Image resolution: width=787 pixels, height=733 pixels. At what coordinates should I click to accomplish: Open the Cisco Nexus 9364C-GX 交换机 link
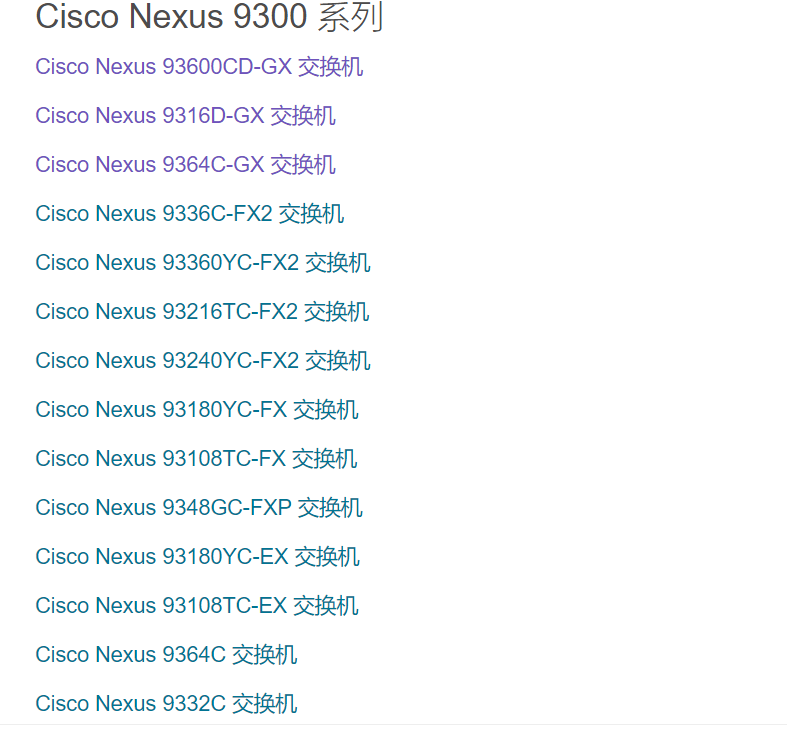pos(185,165)
